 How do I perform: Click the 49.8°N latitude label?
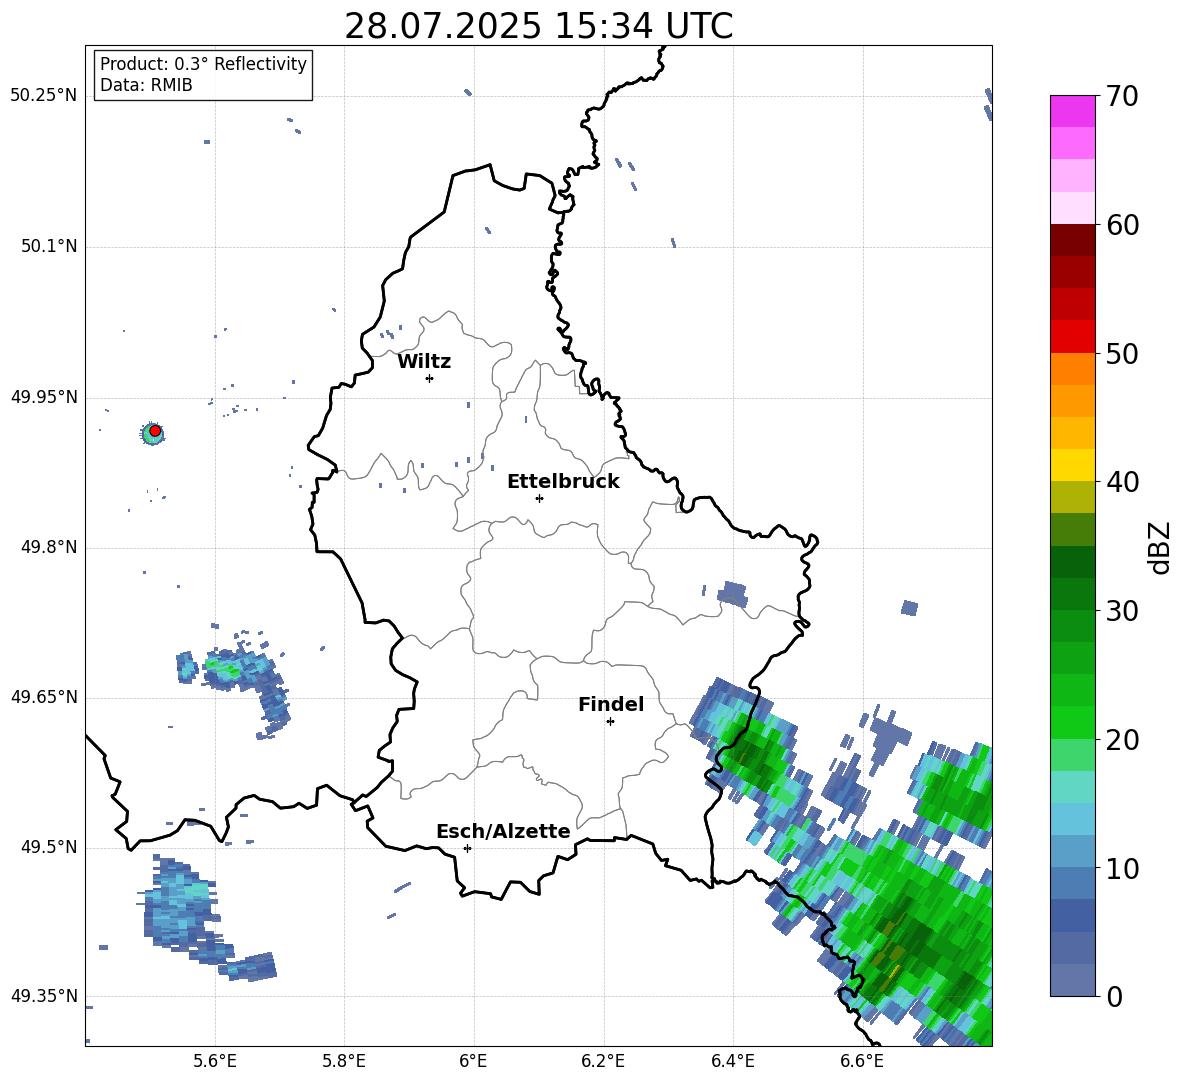[49, 547]
